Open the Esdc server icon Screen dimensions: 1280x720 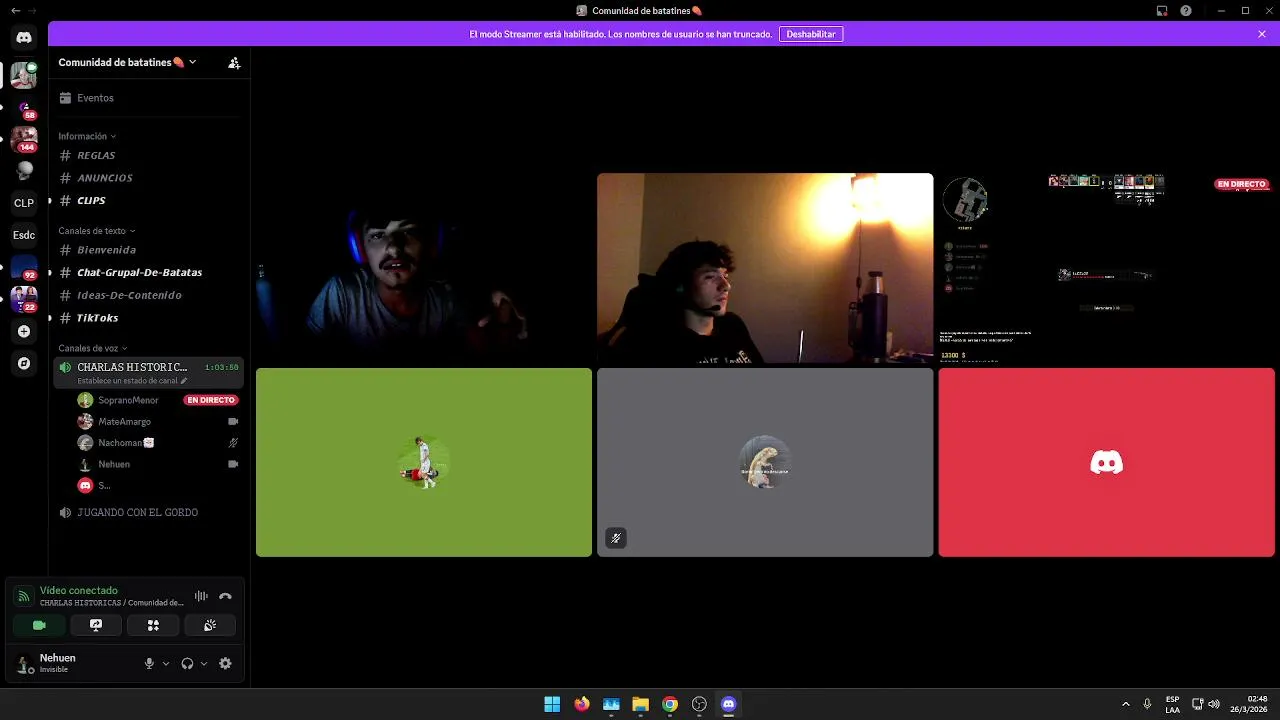point(24,235)
